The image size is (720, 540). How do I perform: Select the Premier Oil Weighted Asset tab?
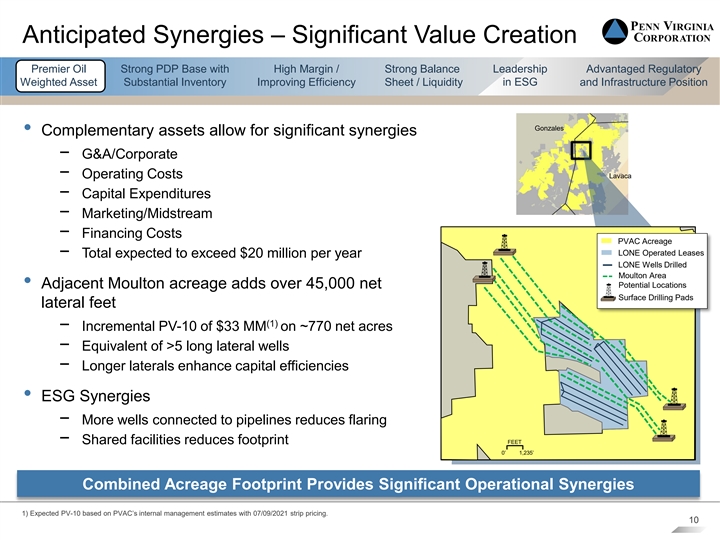[x=60, y=76]
